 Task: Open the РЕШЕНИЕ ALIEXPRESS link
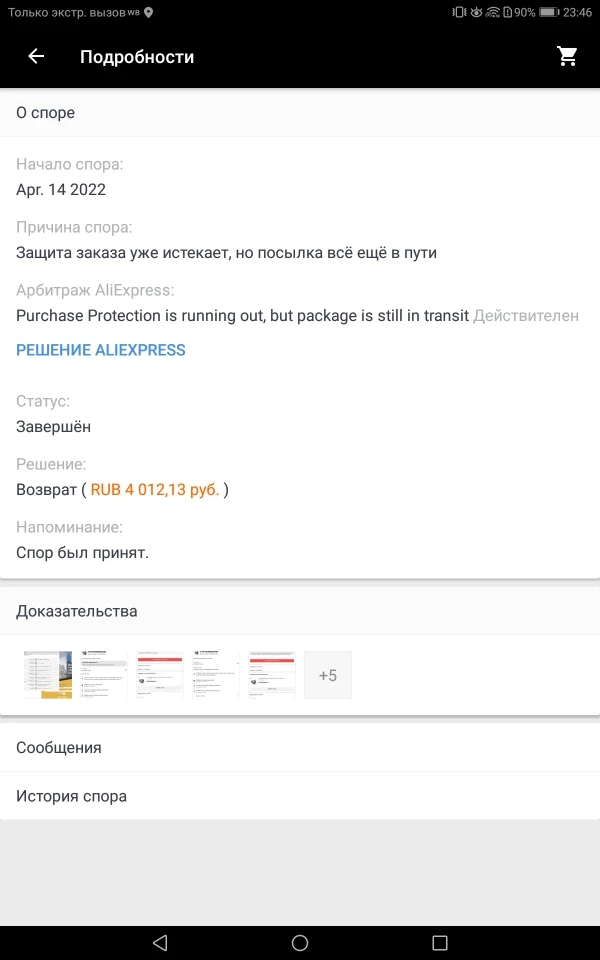tap(101, 350)
